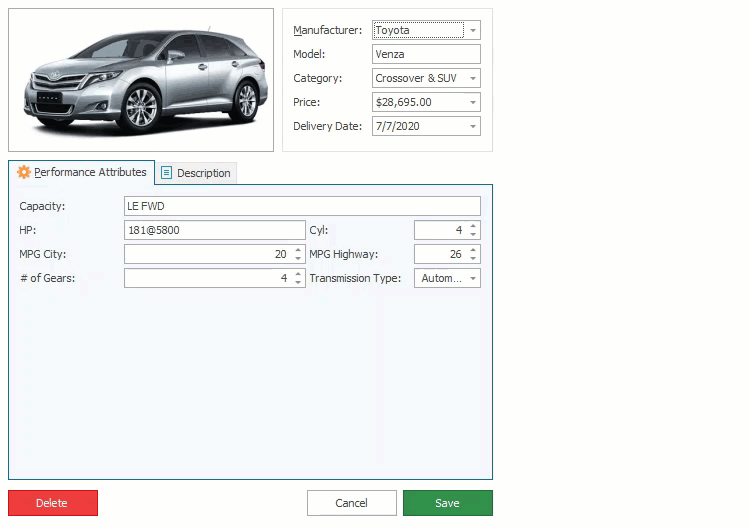Click the Toyota Venza car photo

click(x=141, y=80)
